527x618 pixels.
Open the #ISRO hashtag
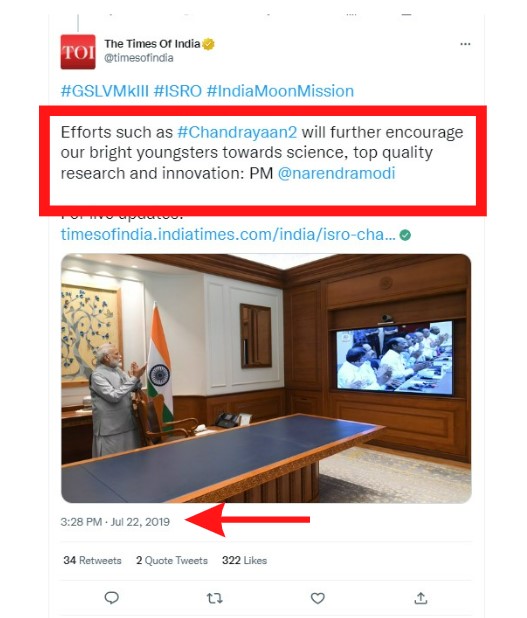click(x=177, y=91)
